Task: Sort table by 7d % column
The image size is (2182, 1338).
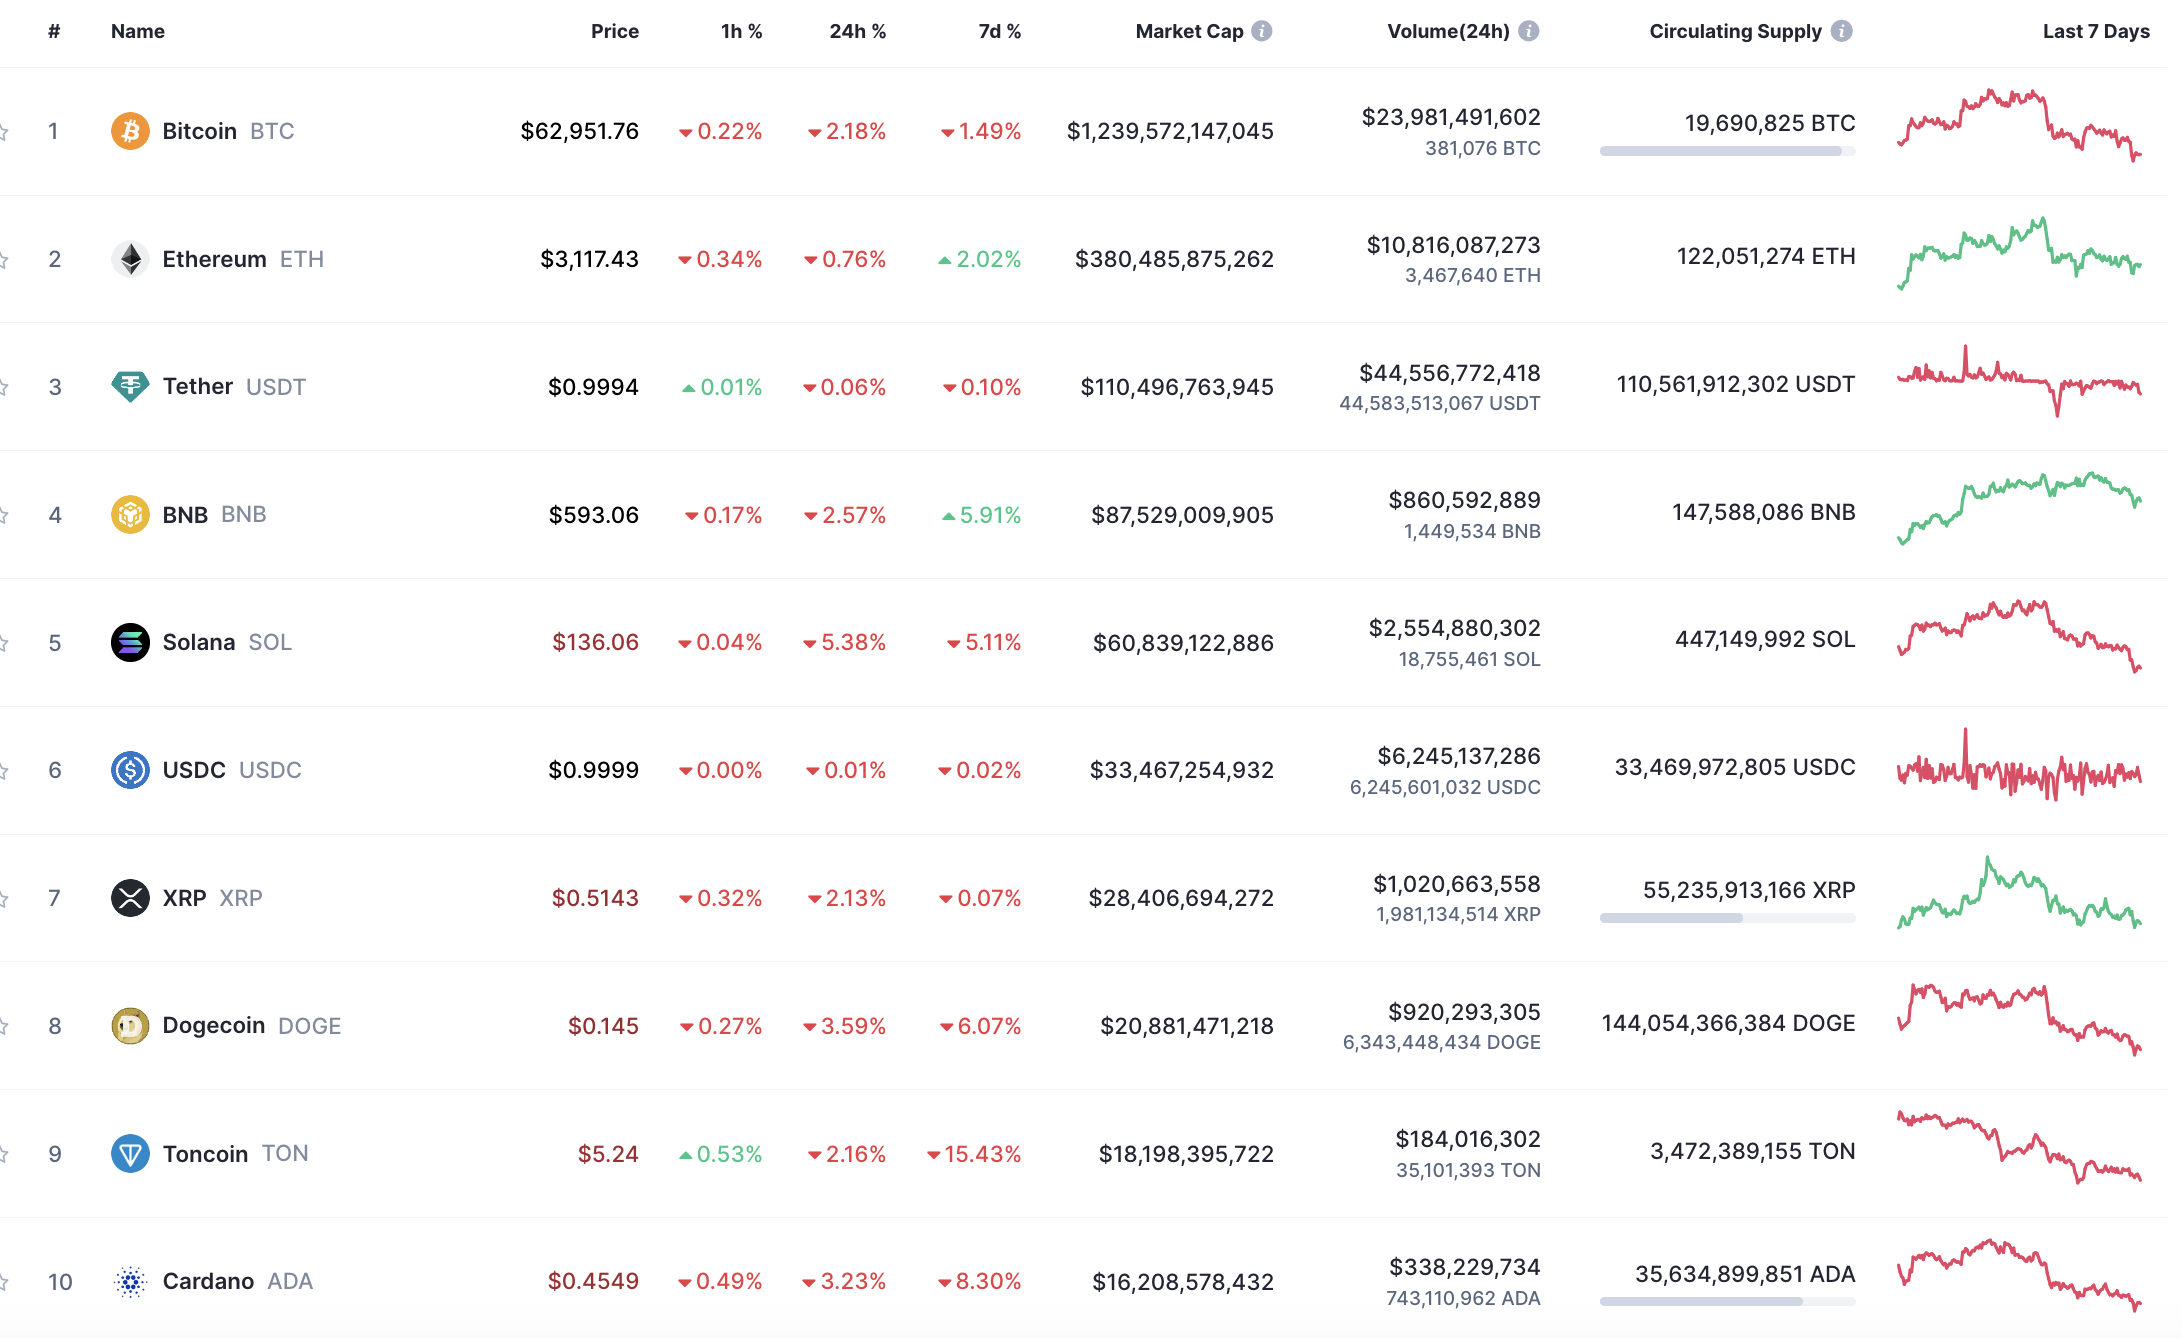Action: (999, 31)
